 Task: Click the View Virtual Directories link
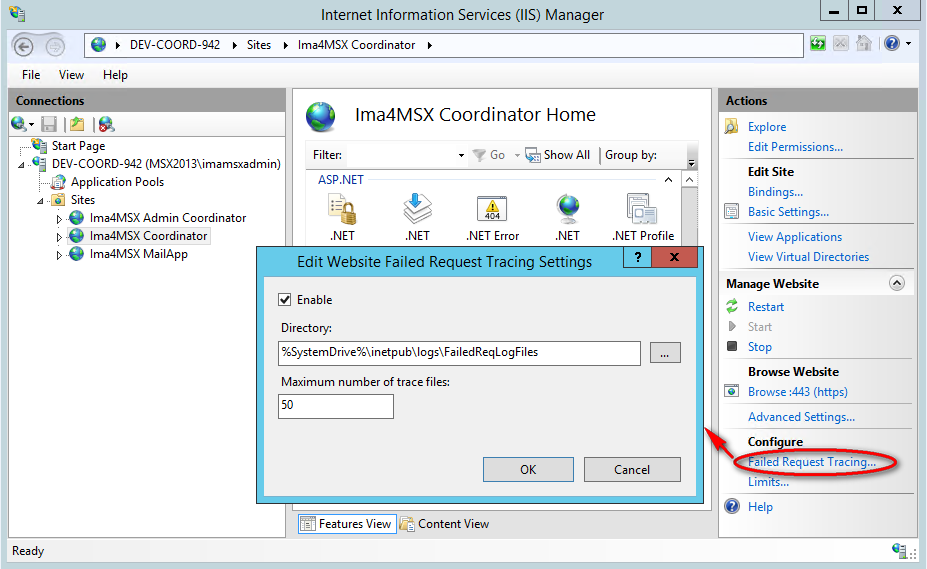pyautogui.click(x=808, y=257)
